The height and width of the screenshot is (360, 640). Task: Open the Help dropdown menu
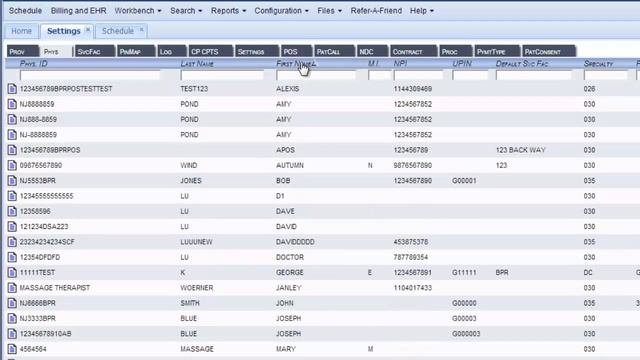[422, 11]
